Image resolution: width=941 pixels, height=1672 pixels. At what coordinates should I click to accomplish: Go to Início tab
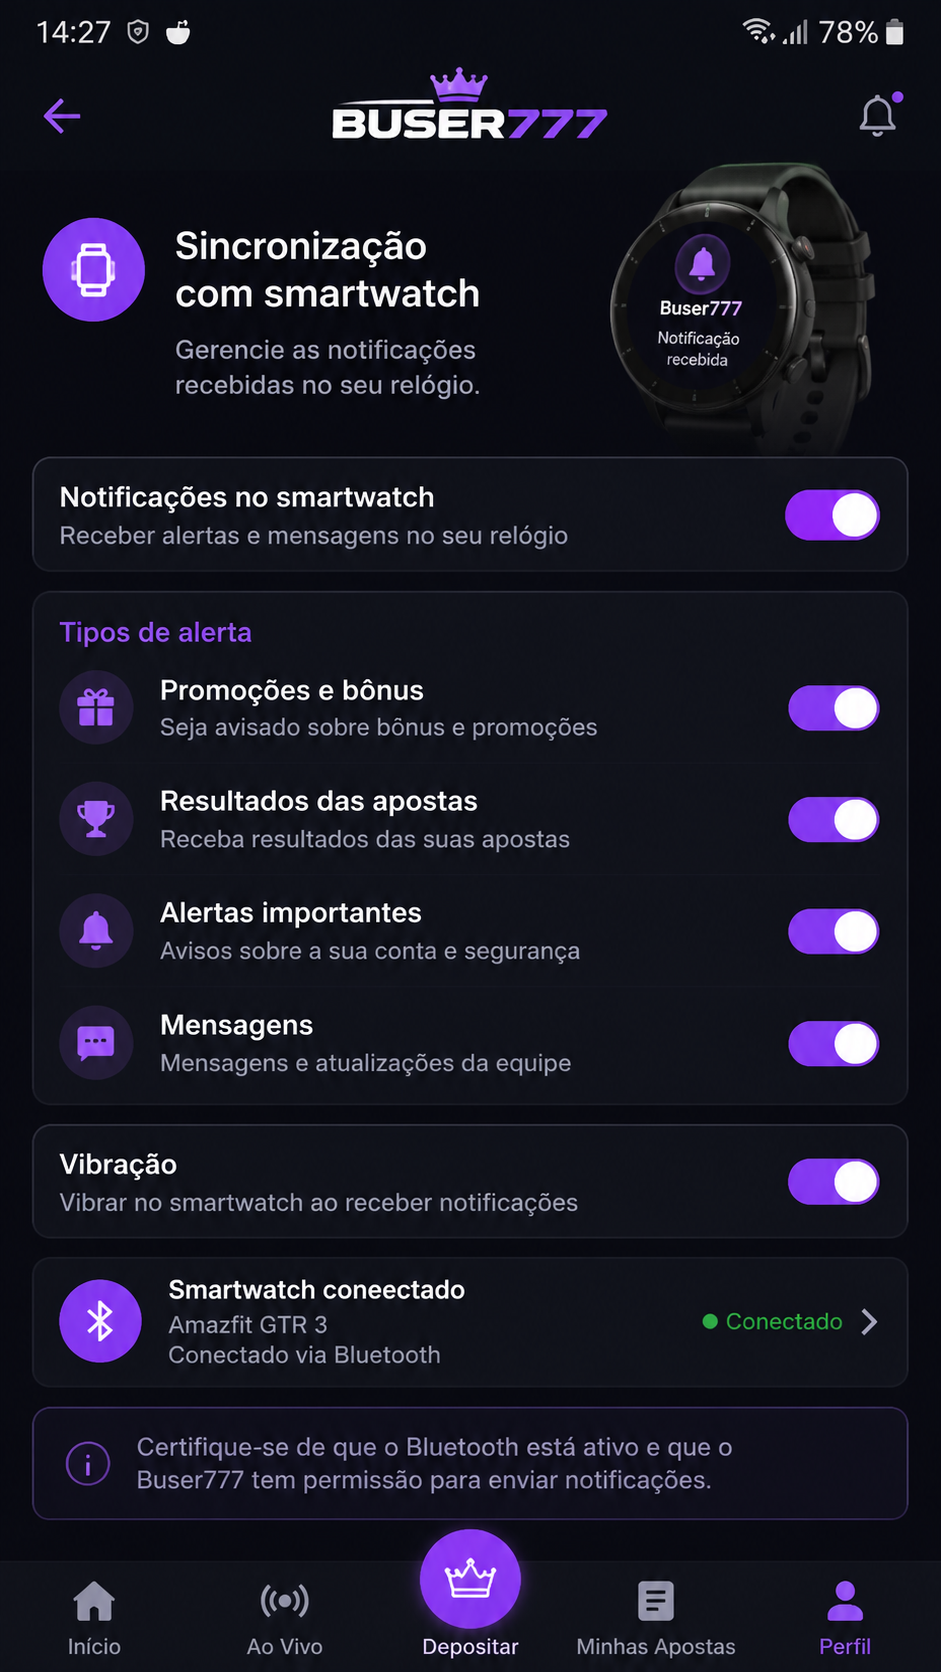[x=94, y=1618]
